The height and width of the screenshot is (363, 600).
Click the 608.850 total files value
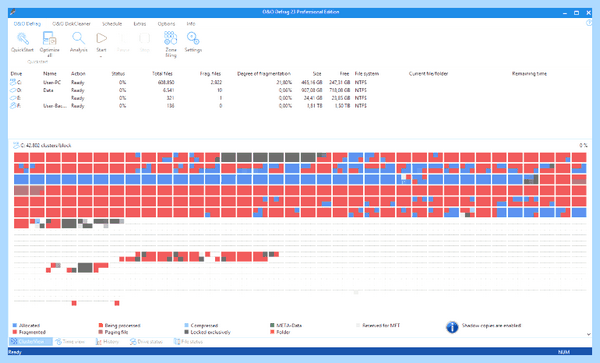tap(166, 82)
